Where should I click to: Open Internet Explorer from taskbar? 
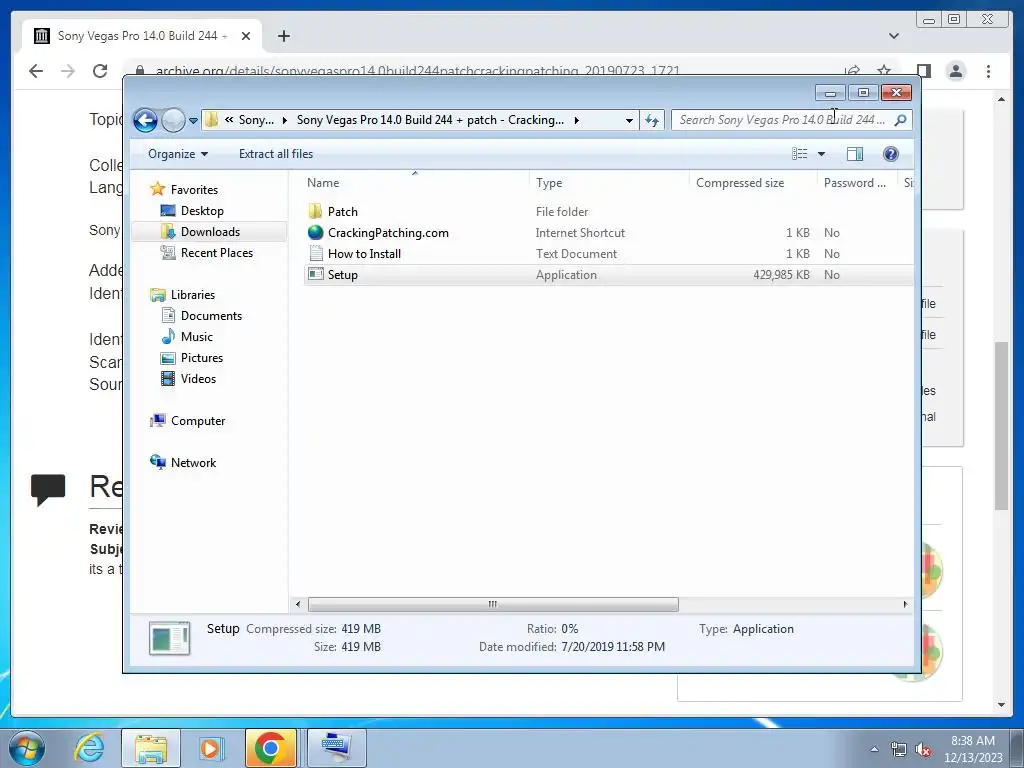[x=89, y=748]
